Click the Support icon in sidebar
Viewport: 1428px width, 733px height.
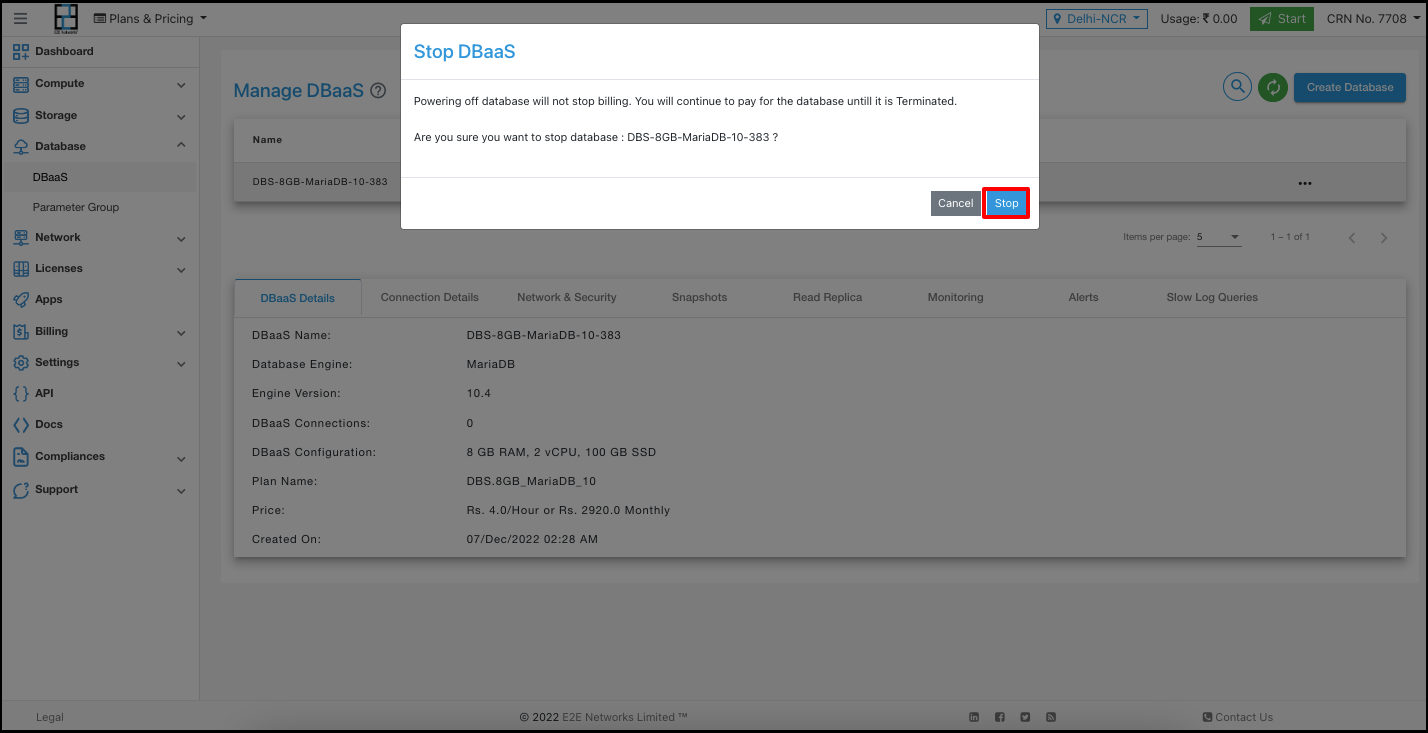[x=21, y=490]
